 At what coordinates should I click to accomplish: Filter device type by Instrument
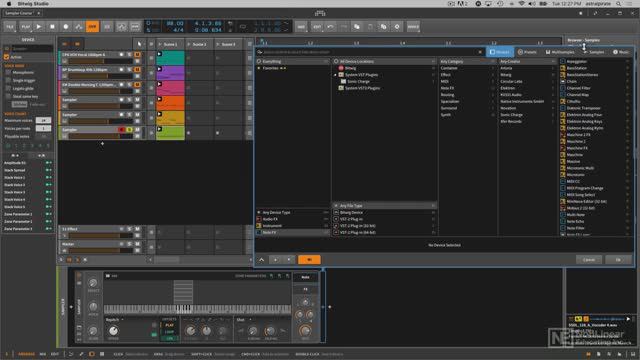tap(293, 226)
